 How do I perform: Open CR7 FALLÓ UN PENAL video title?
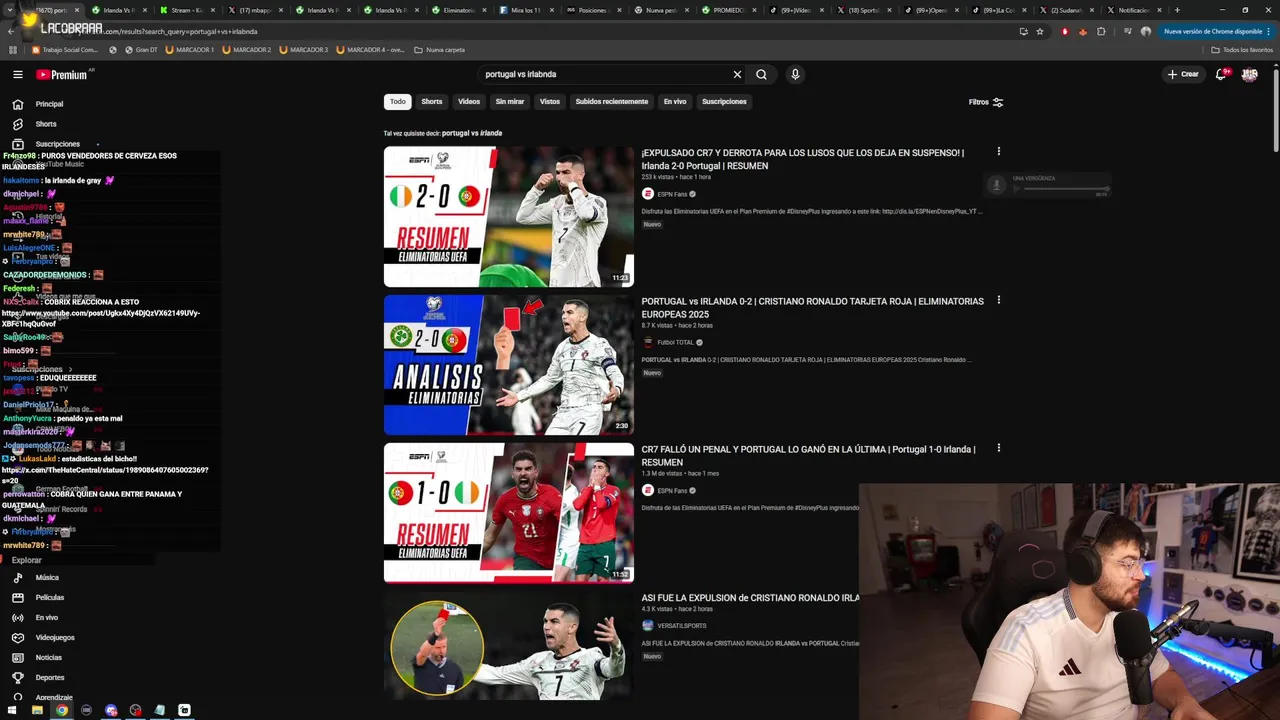[809, 455]
